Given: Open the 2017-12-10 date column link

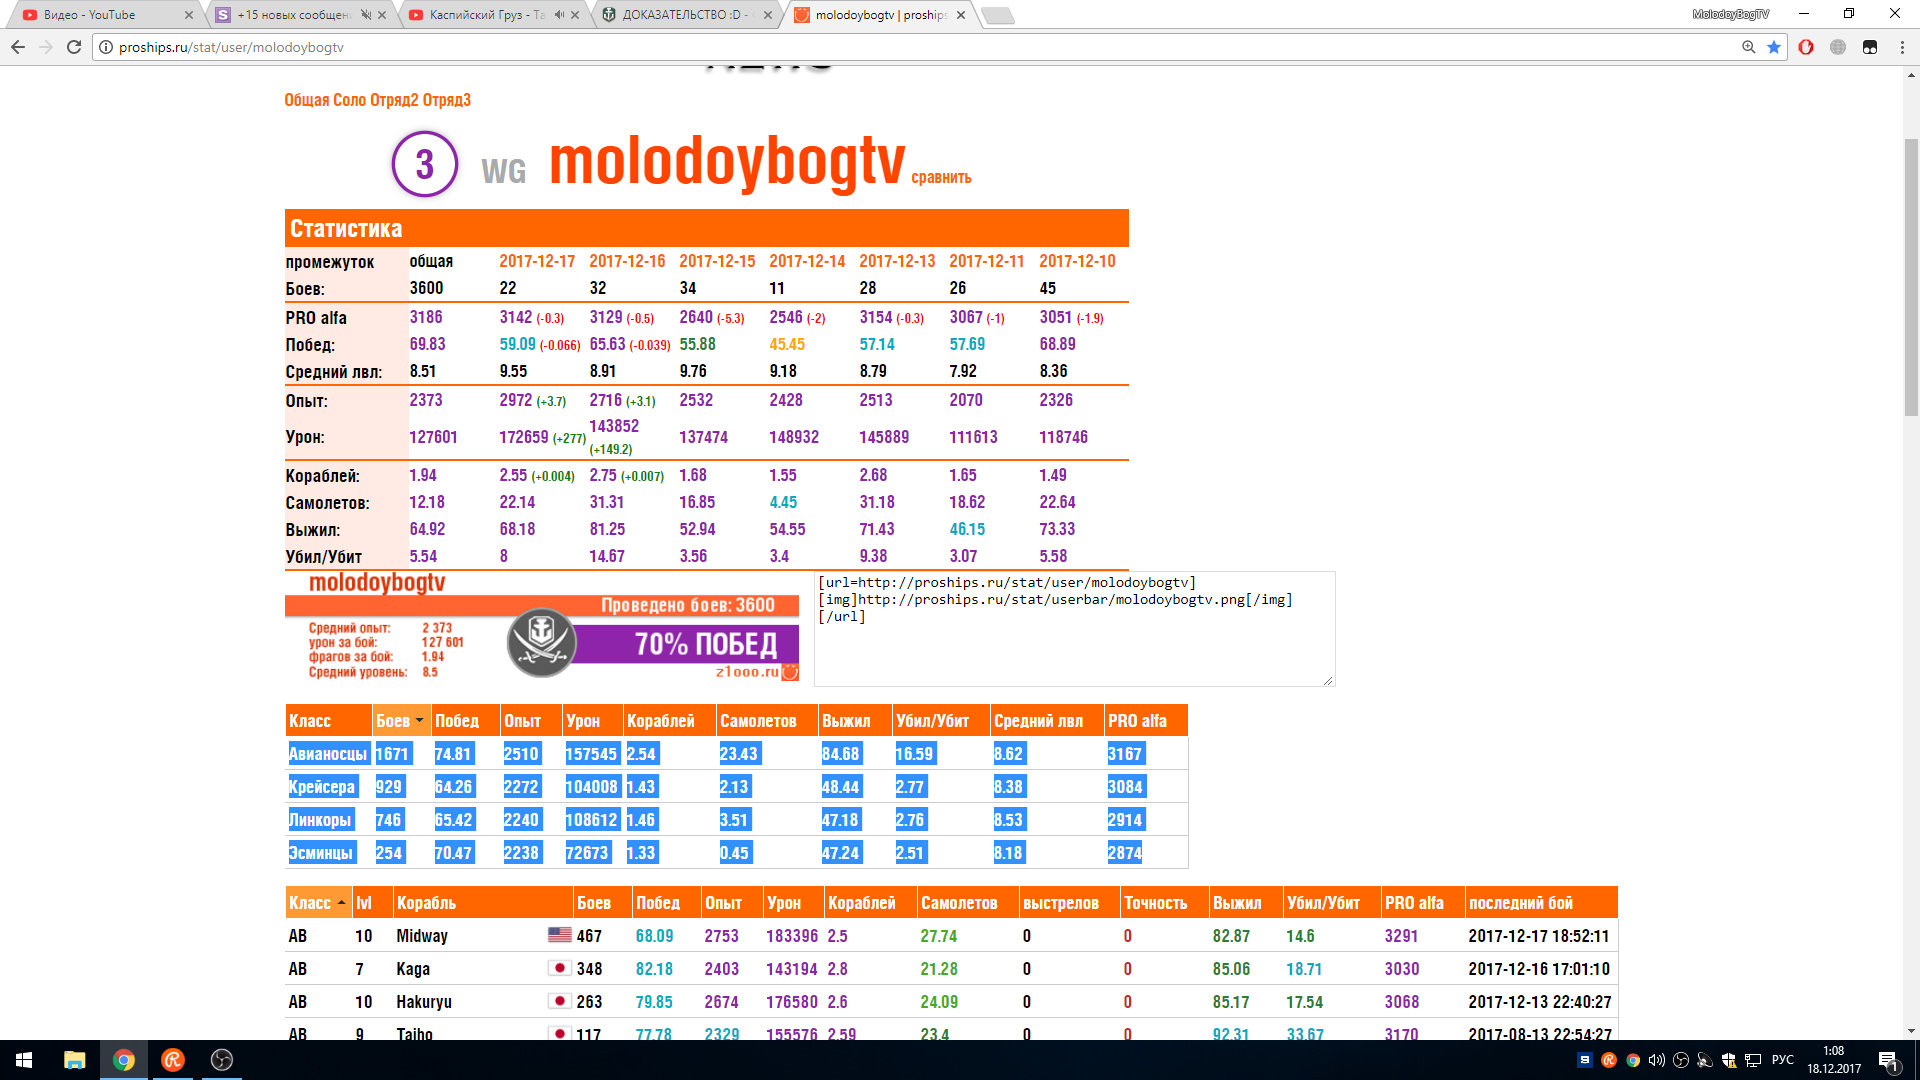Looking at the screenshot, I should pos(1077,261).
